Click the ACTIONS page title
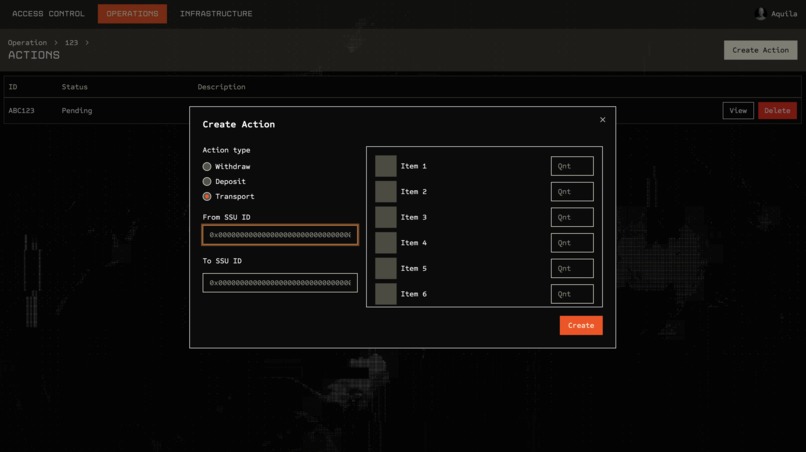This screenshot has width=806, height=452. tap(34, 55)
